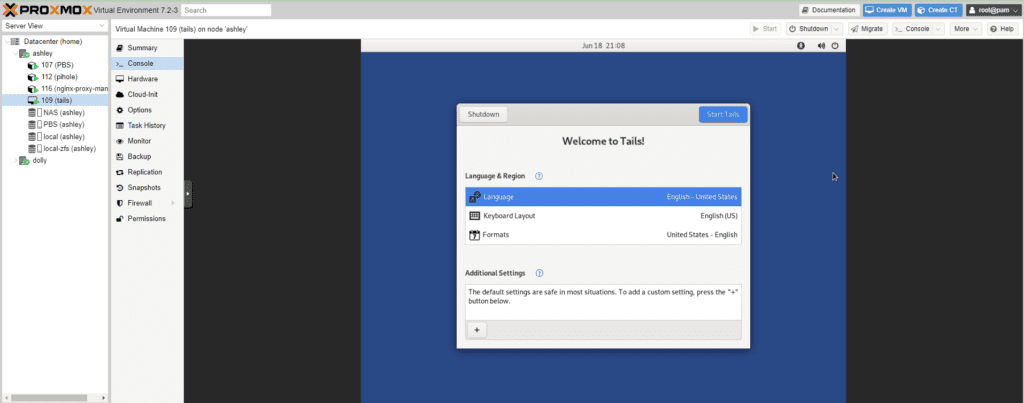This screenshot has height=403, width=1024.
Task: Switch to the Console tab
Action: (x=147, y=63)
